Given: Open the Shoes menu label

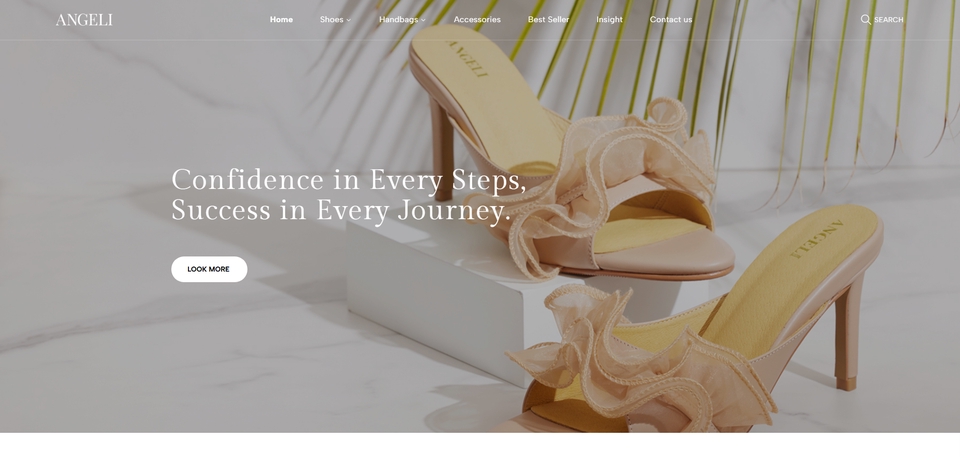Looking at the screenshot, I should [331, 20].
